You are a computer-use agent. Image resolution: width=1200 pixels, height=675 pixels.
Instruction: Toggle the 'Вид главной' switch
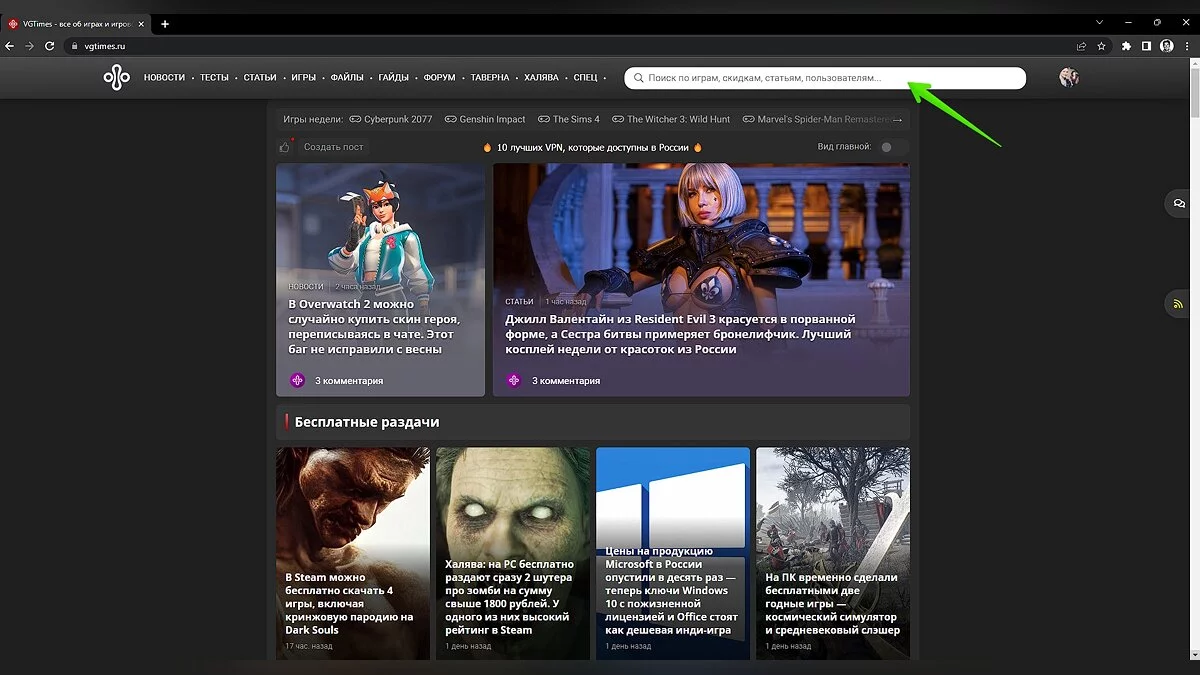(891, 147)
